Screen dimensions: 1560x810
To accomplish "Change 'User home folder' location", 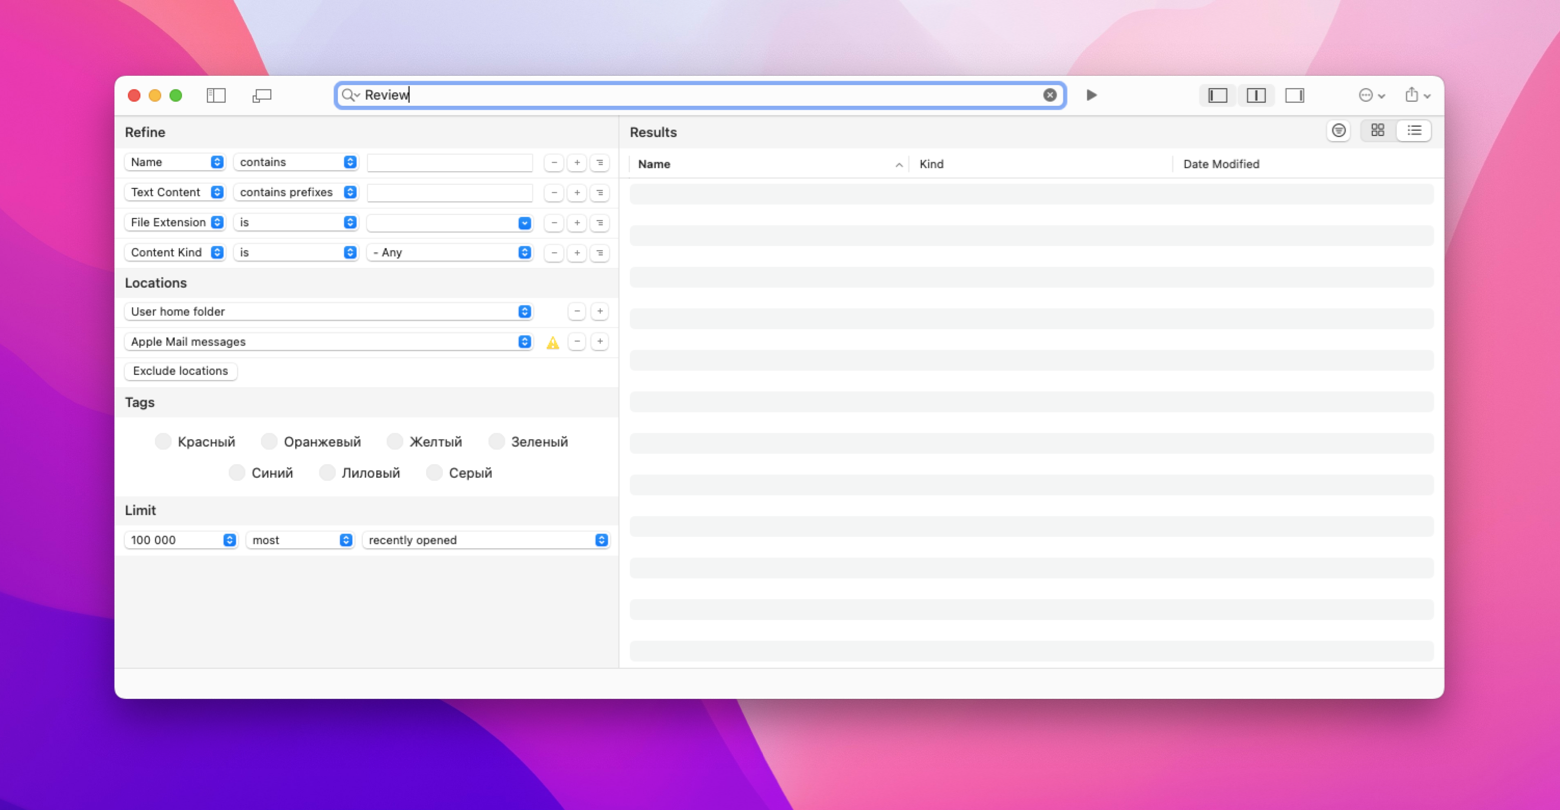I will [328, 311].
